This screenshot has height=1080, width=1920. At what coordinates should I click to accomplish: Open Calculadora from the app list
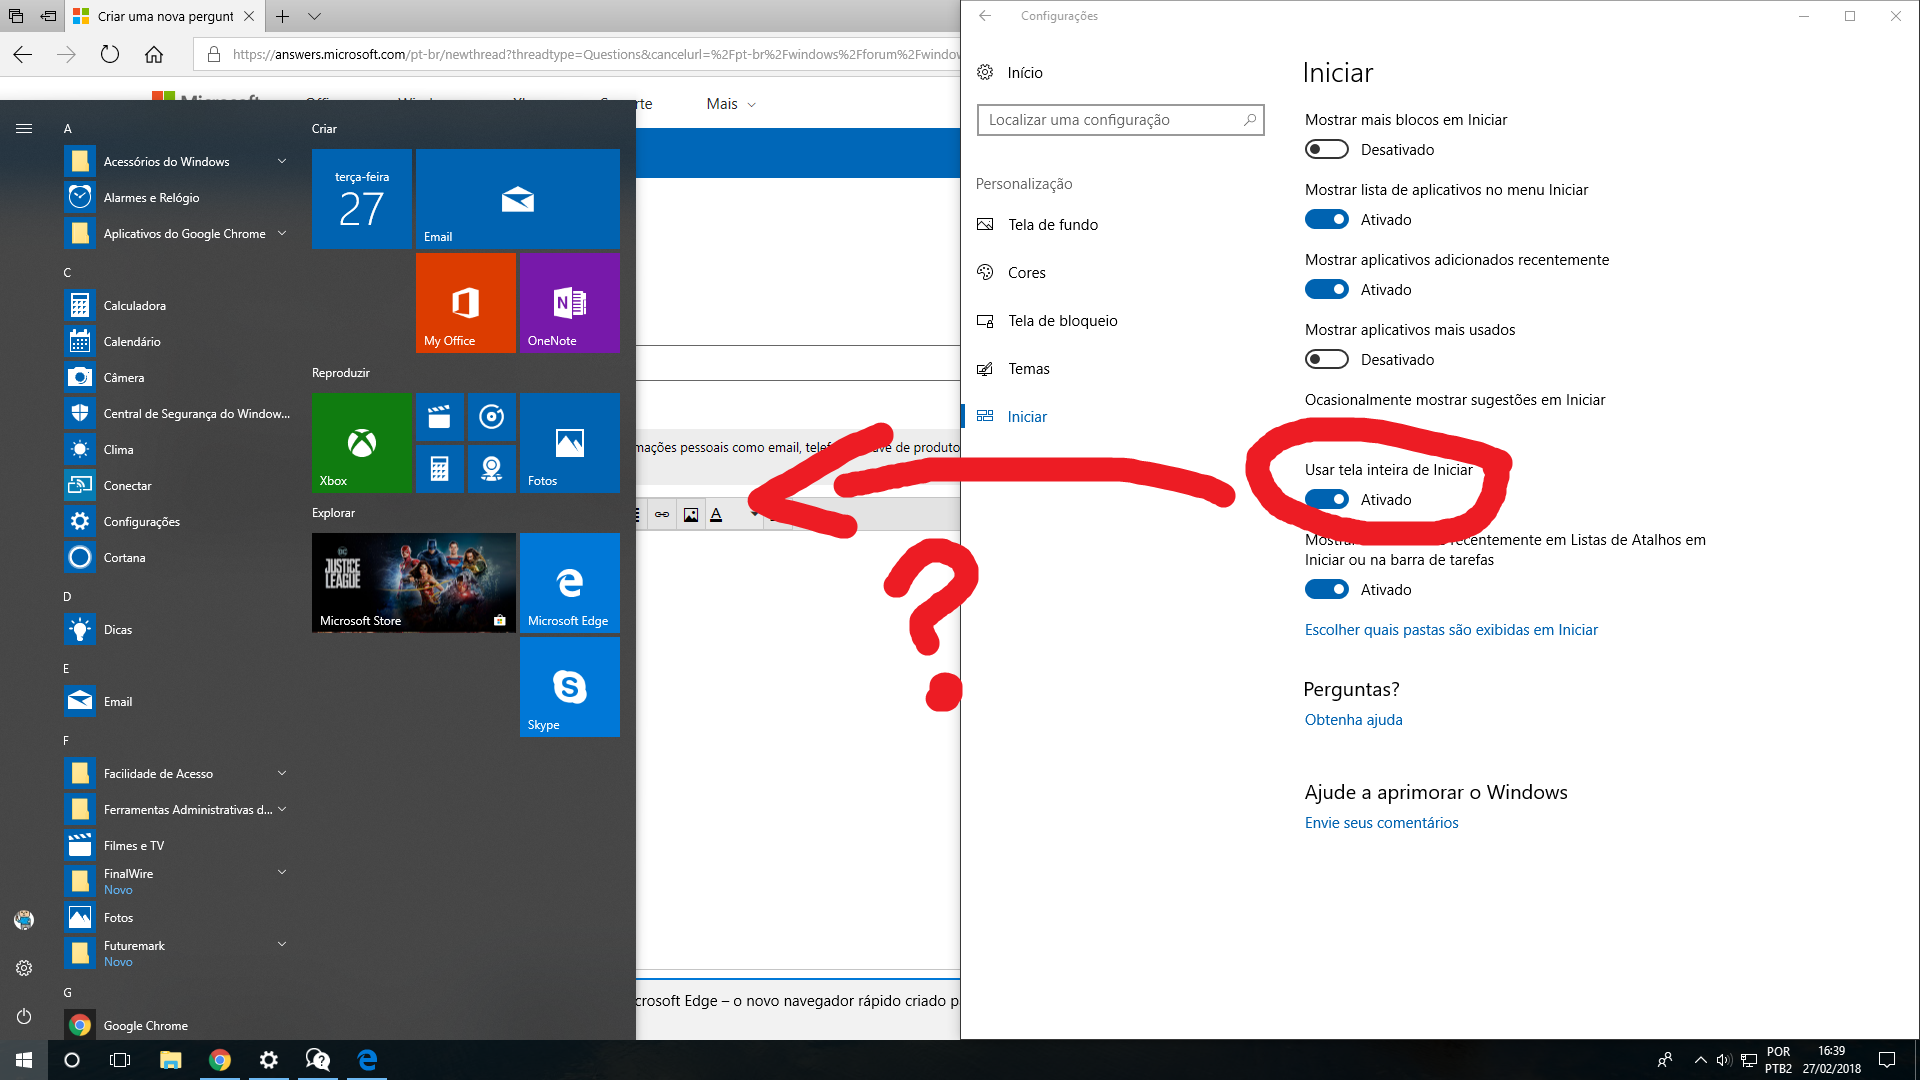[x=178, y=305]
